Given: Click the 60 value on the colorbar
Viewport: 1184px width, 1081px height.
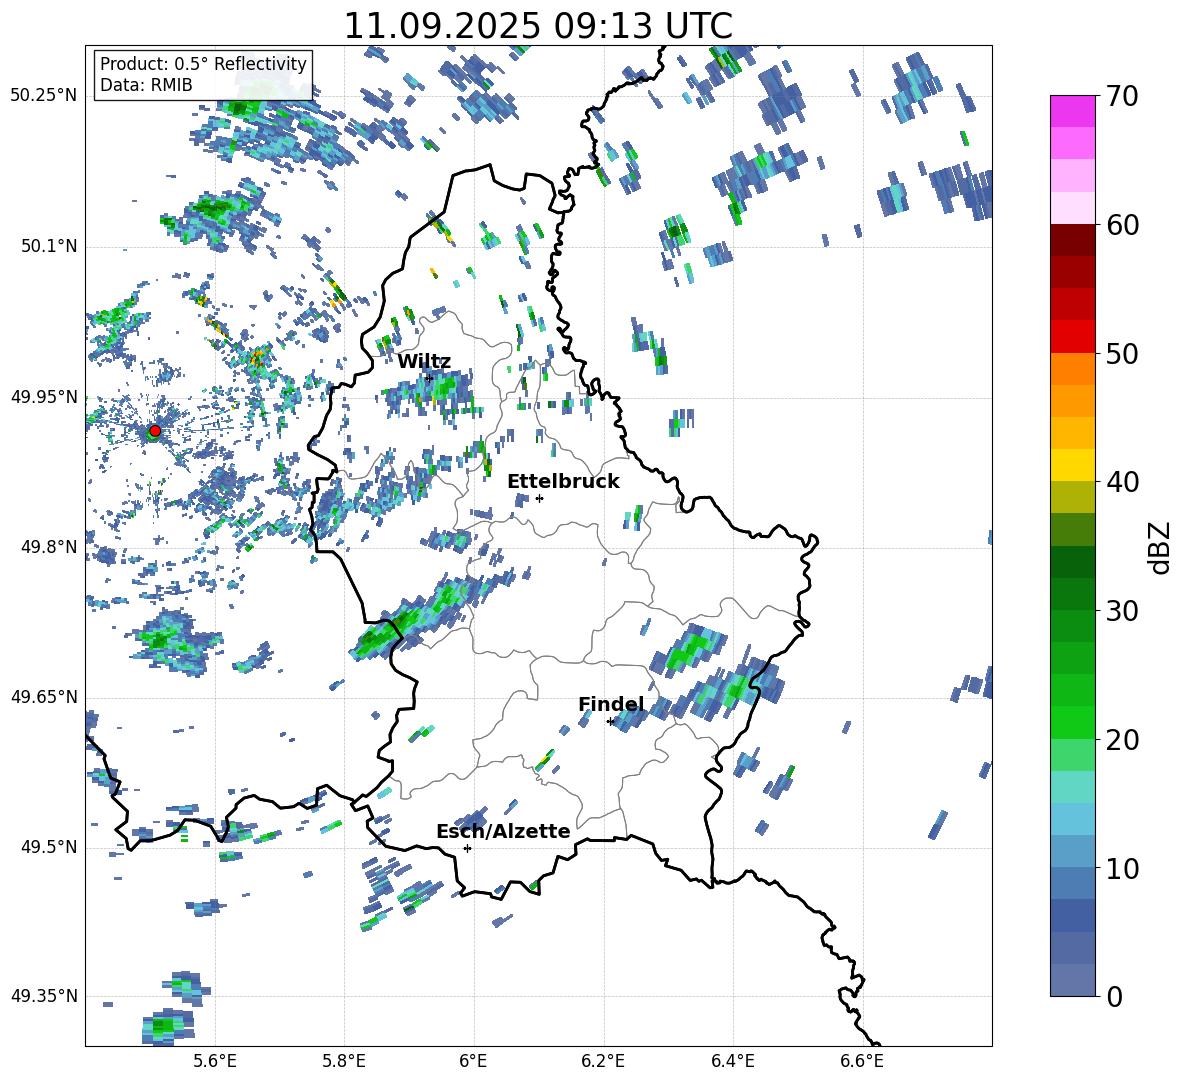Looking at the screenshot, I should pos(1121,225).
